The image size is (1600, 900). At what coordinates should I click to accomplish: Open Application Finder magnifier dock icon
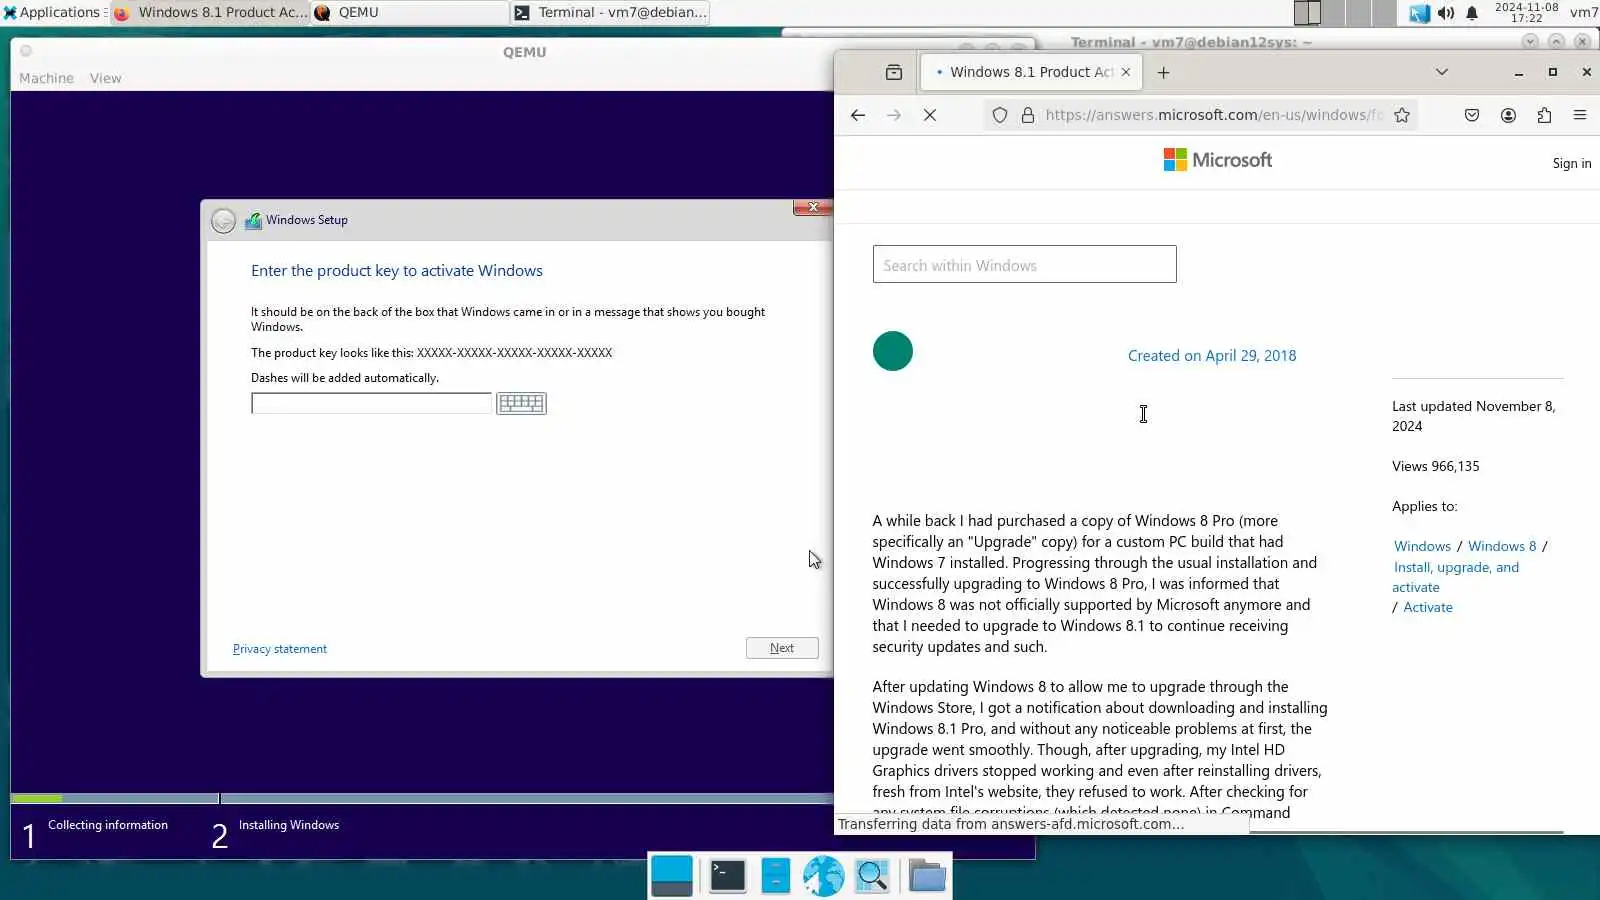click(872, 876)
